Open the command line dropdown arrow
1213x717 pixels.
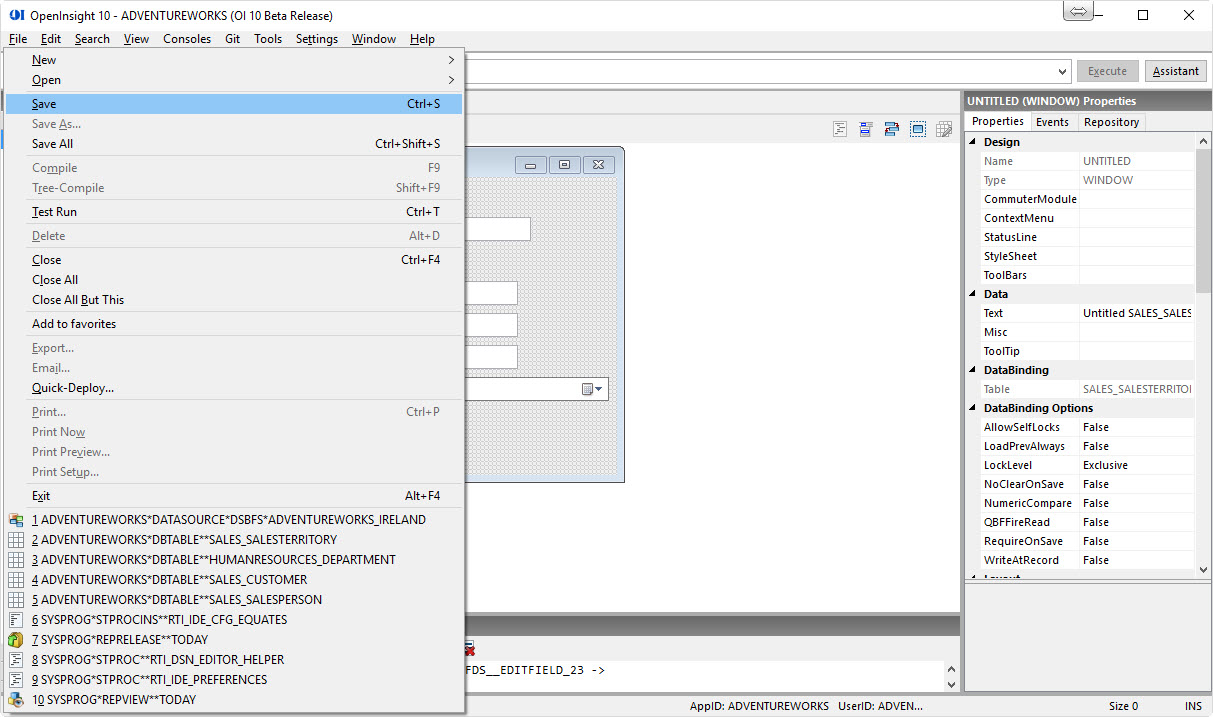click(1062, 72)
